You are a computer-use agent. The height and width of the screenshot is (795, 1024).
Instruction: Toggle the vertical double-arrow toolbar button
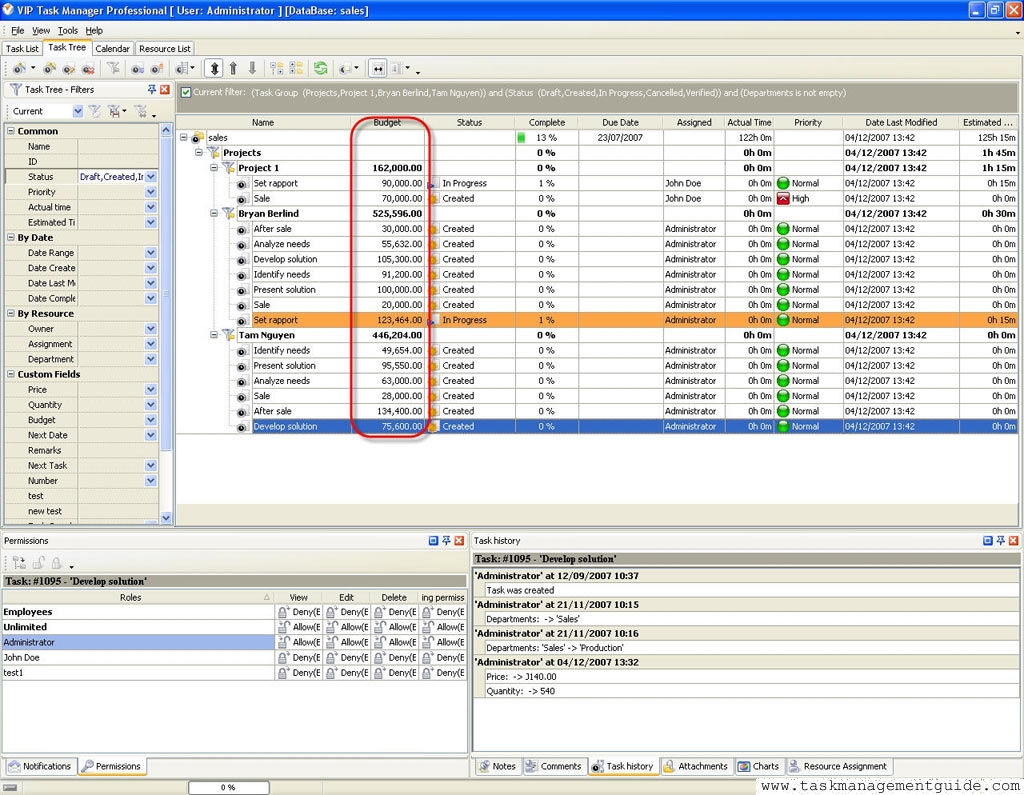(x=214, y=68)
